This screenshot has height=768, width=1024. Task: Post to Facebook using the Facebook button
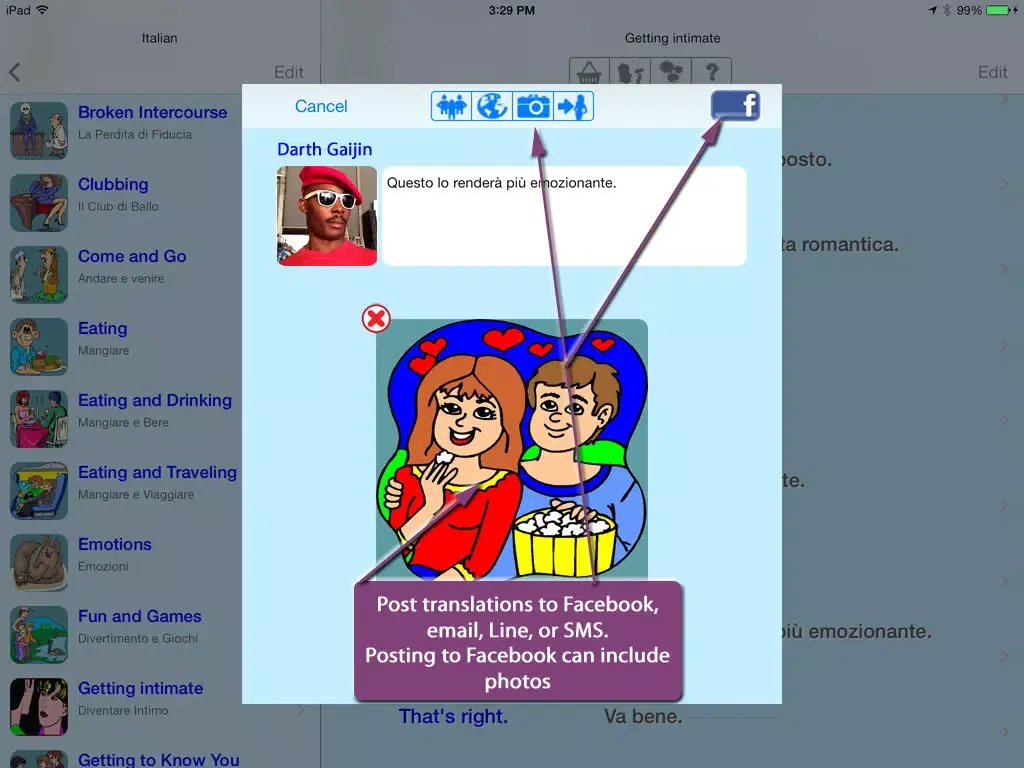pos(735,105)
